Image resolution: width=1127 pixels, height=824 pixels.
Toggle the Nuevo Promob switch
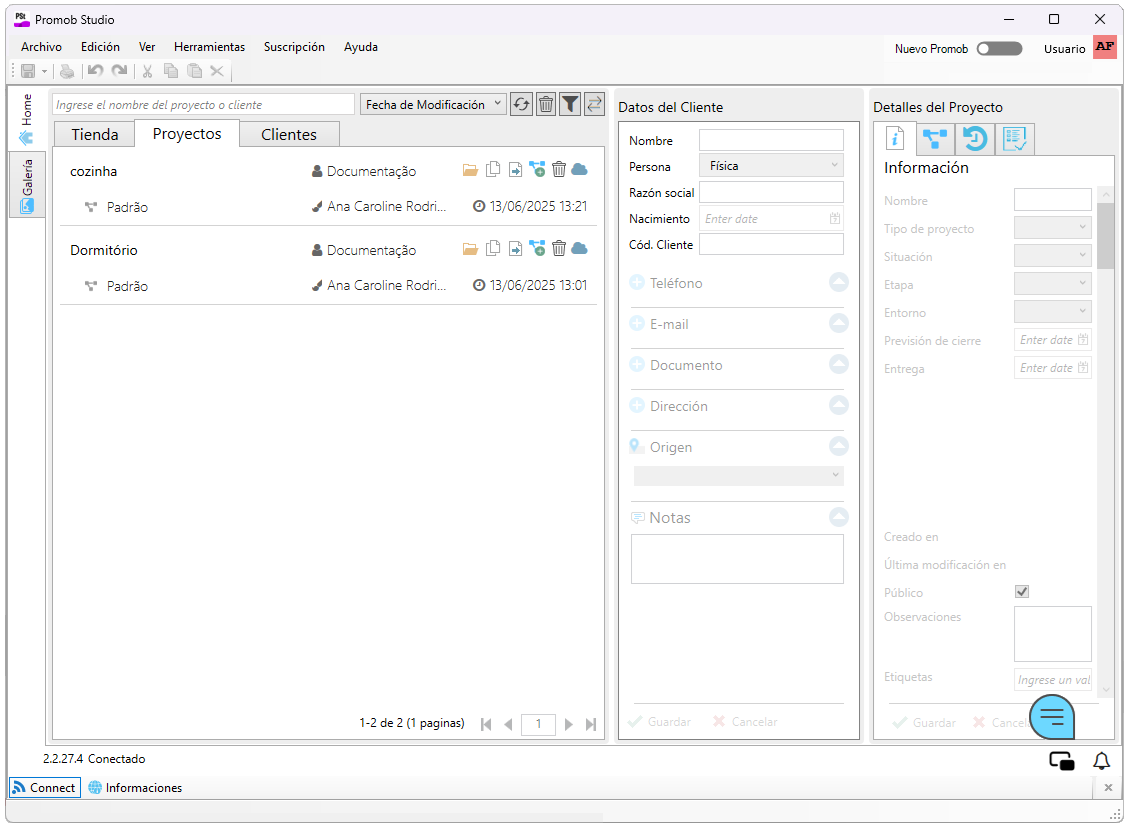click(x=999, y=48)
